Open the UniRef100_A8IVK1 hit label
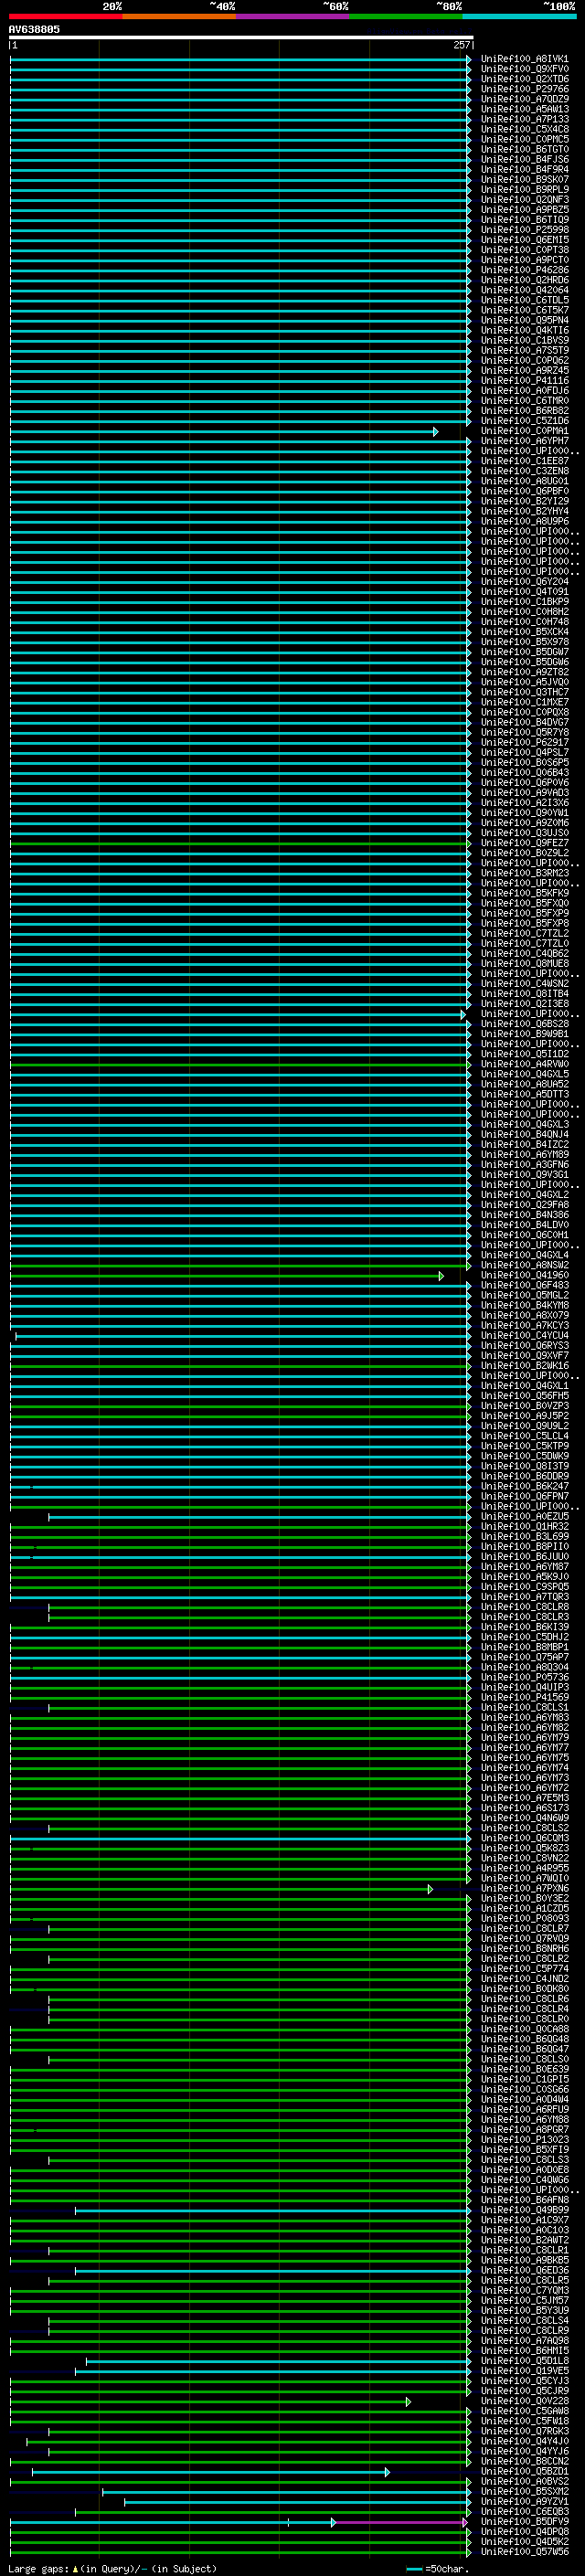This screenshot has width=585, height=2576. click(524, 59)
